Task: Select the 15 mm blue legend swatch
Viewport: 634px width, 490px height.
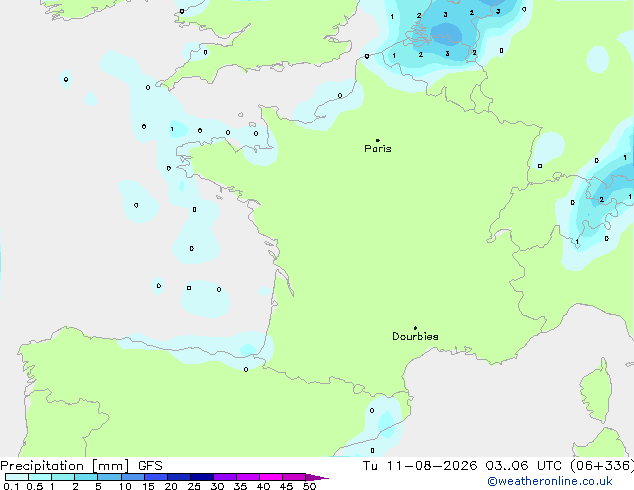Action: (x=156, y=477)
